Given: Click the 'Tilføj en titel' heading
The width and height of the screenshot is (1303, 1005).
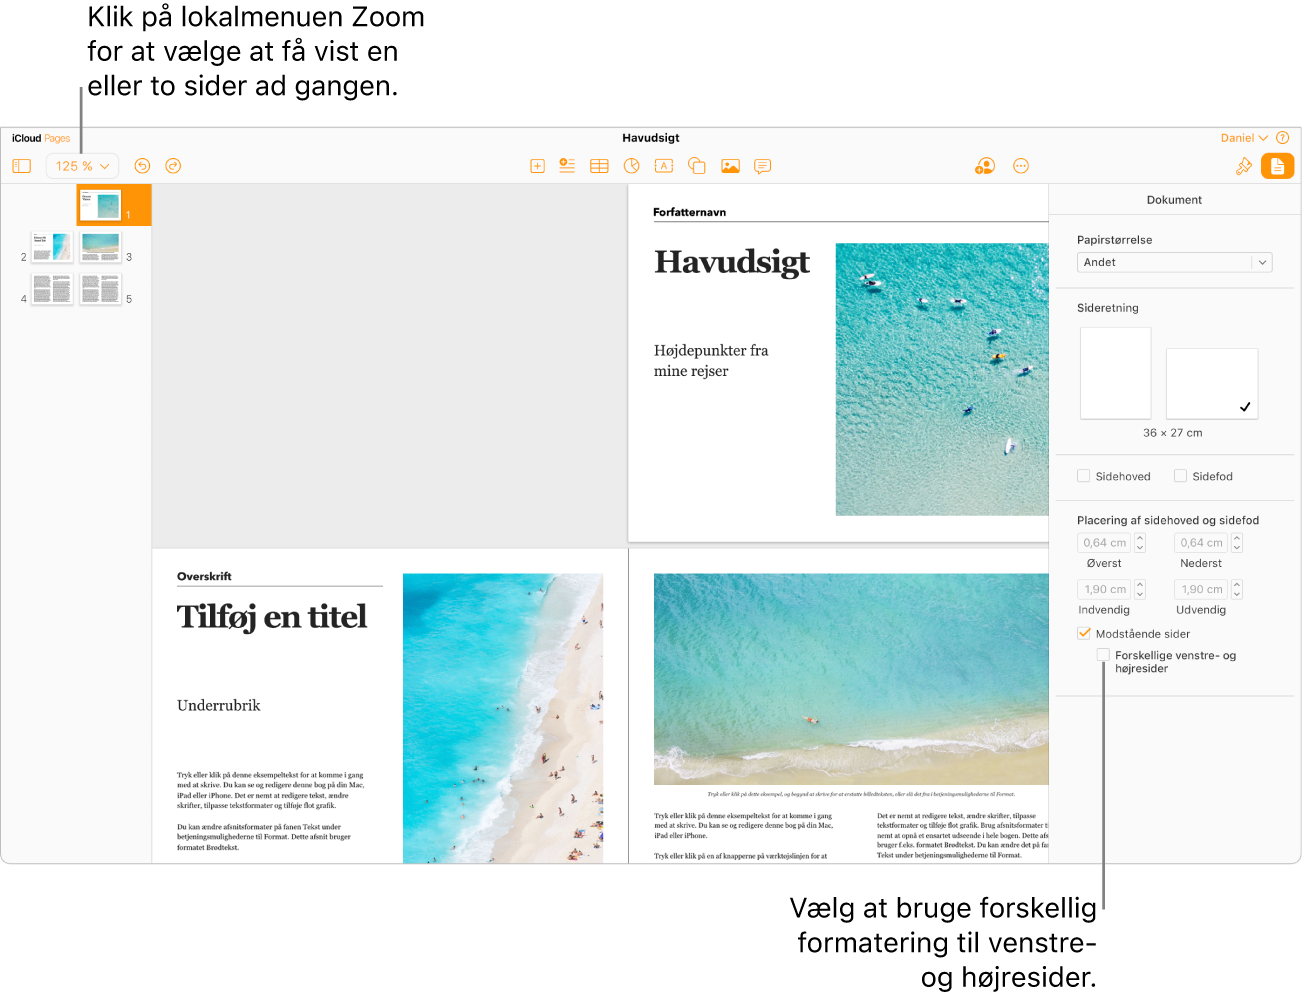Looking at the screenshot, I should coord(272,617).
